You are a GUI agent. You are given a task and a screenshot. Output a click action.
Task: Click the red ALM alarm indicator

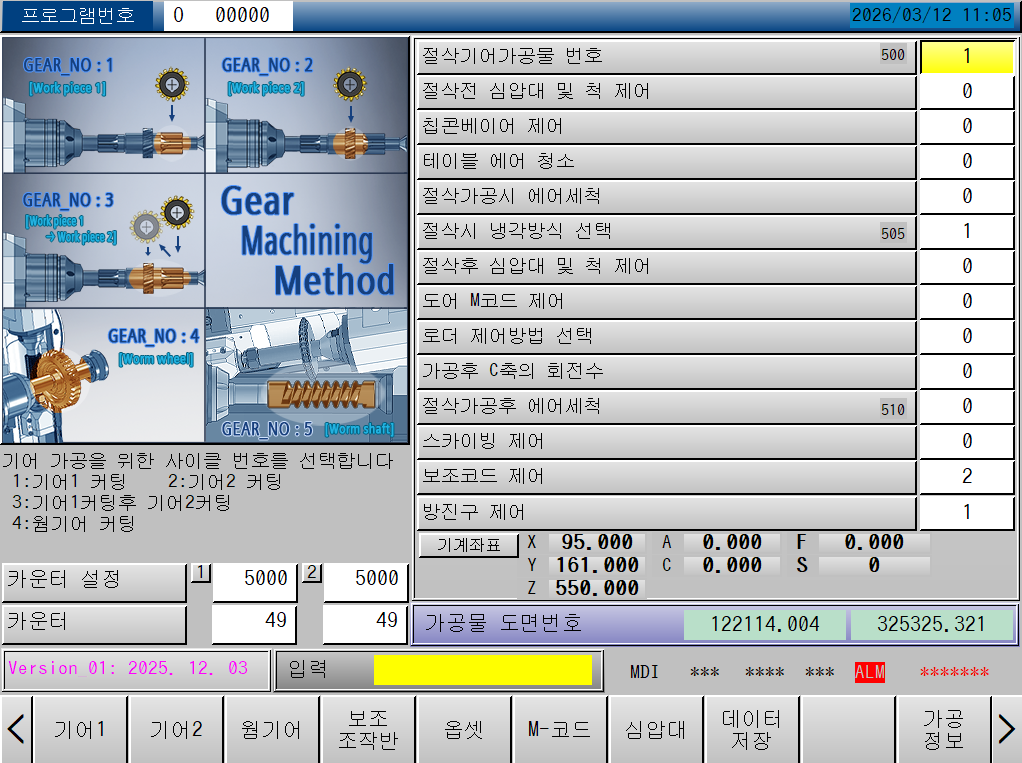pyautogui.click(x=870, y=672)
